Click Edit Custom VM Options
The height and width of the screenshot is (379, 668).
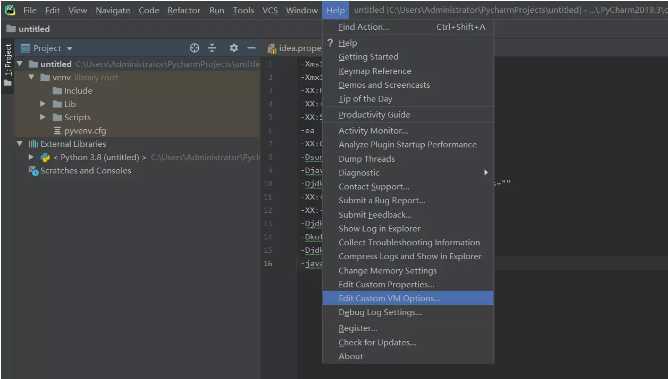[x=408, y=298]
